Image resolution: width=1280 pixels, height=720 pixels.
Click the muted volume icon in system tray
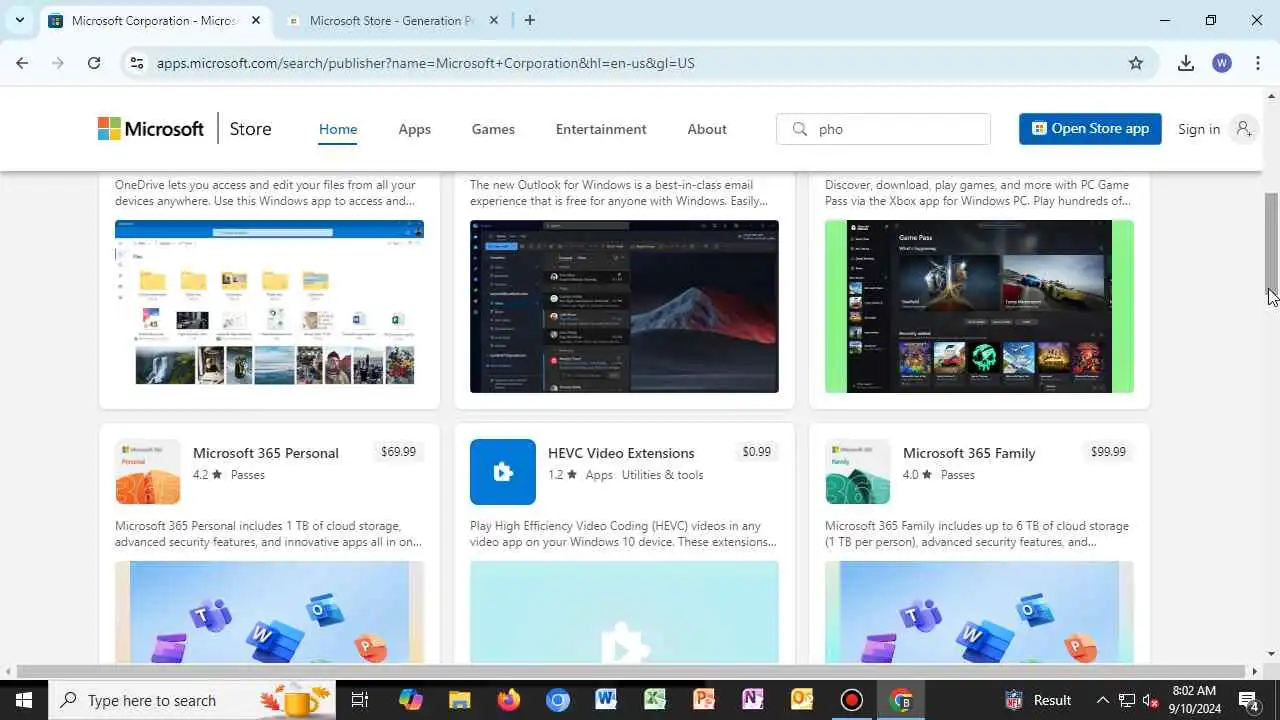coord(1151,700)
